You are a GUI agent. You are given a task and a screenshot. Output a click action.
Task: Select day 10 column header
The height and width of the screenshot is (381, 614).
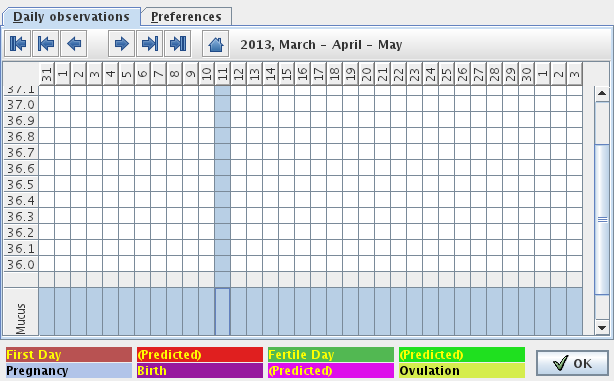click(206, 74)
